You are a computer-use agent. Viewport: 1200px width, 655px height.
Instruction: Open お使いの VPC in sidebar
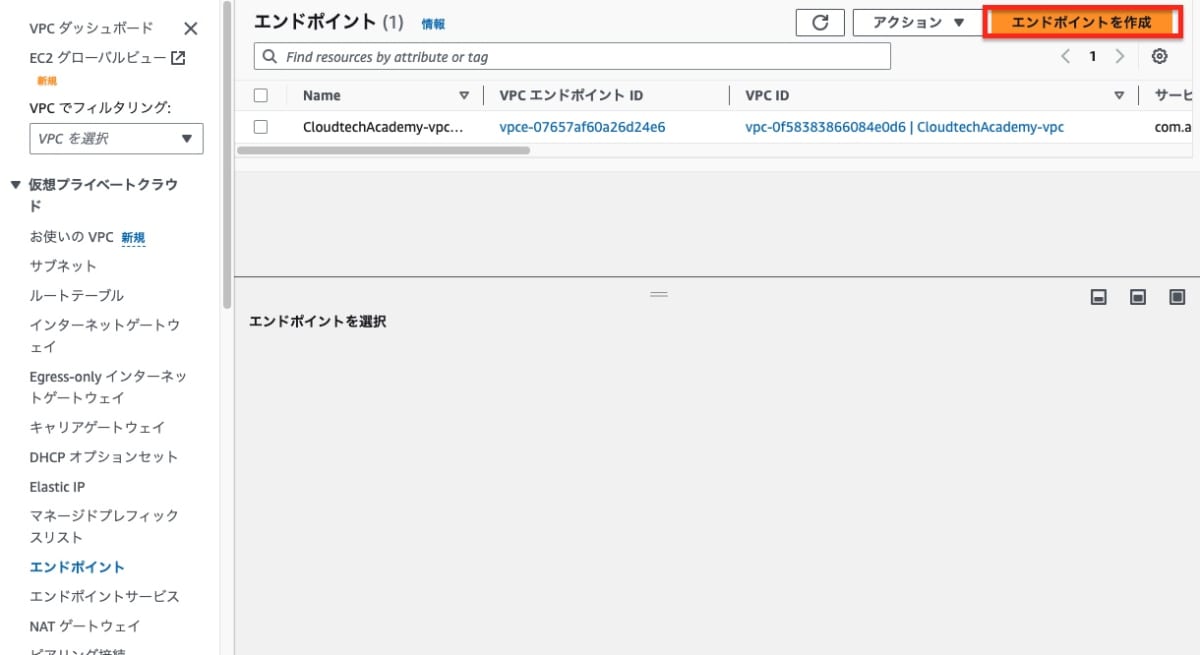72,237
